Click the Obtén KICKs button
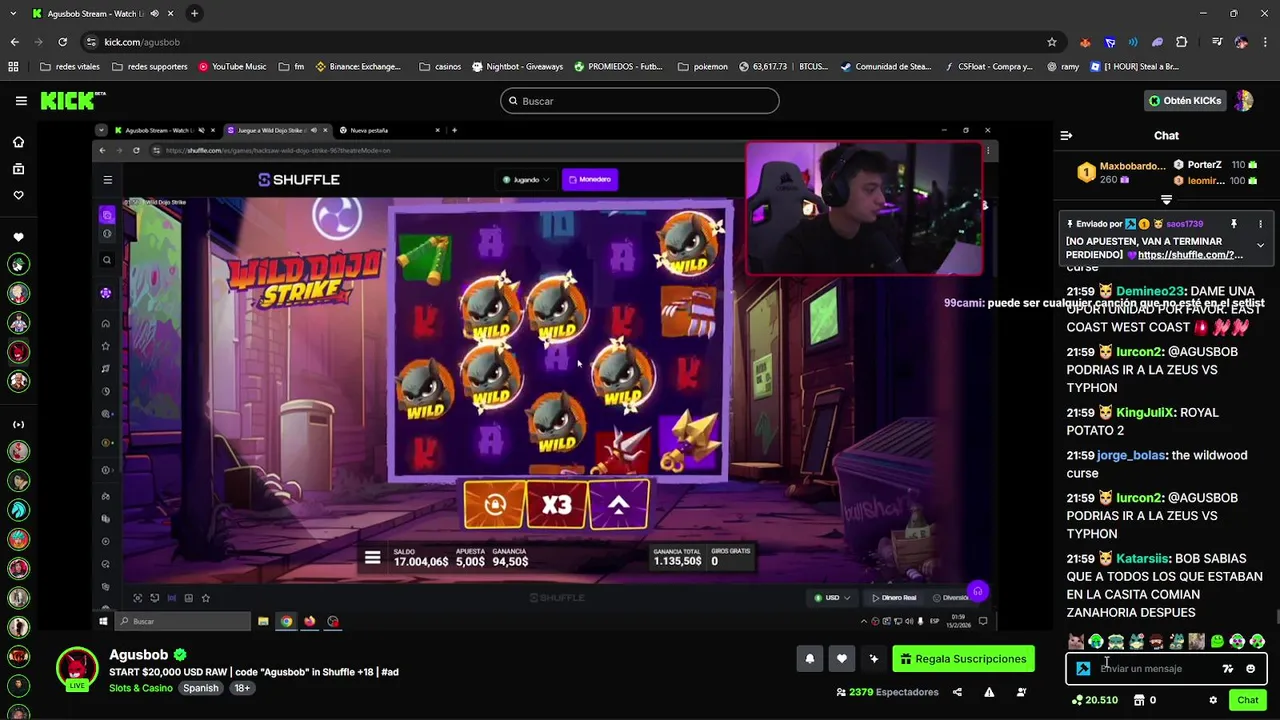This screenshot has width=1280, height=720. click(x=1186, y=101)
